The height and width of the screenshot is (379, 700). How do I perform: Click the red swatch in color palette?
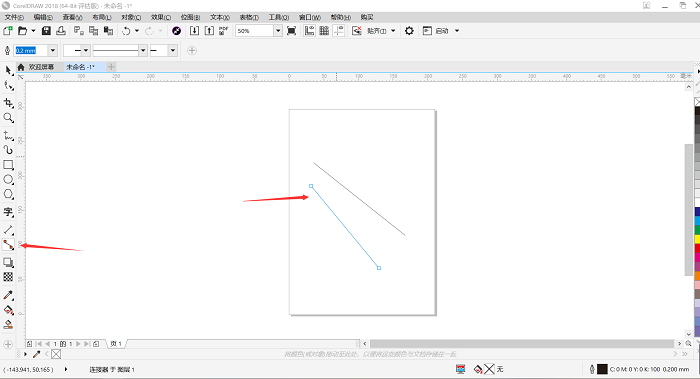pos(697,248)
